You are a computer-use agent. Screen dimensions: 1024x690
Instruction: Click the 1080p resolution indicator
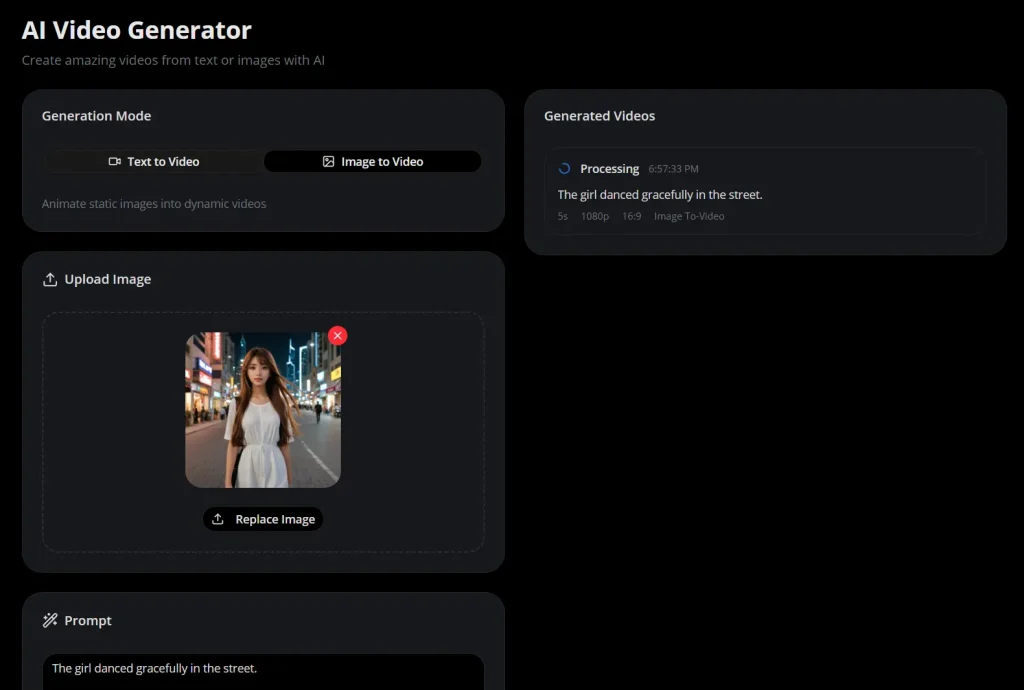594,216
